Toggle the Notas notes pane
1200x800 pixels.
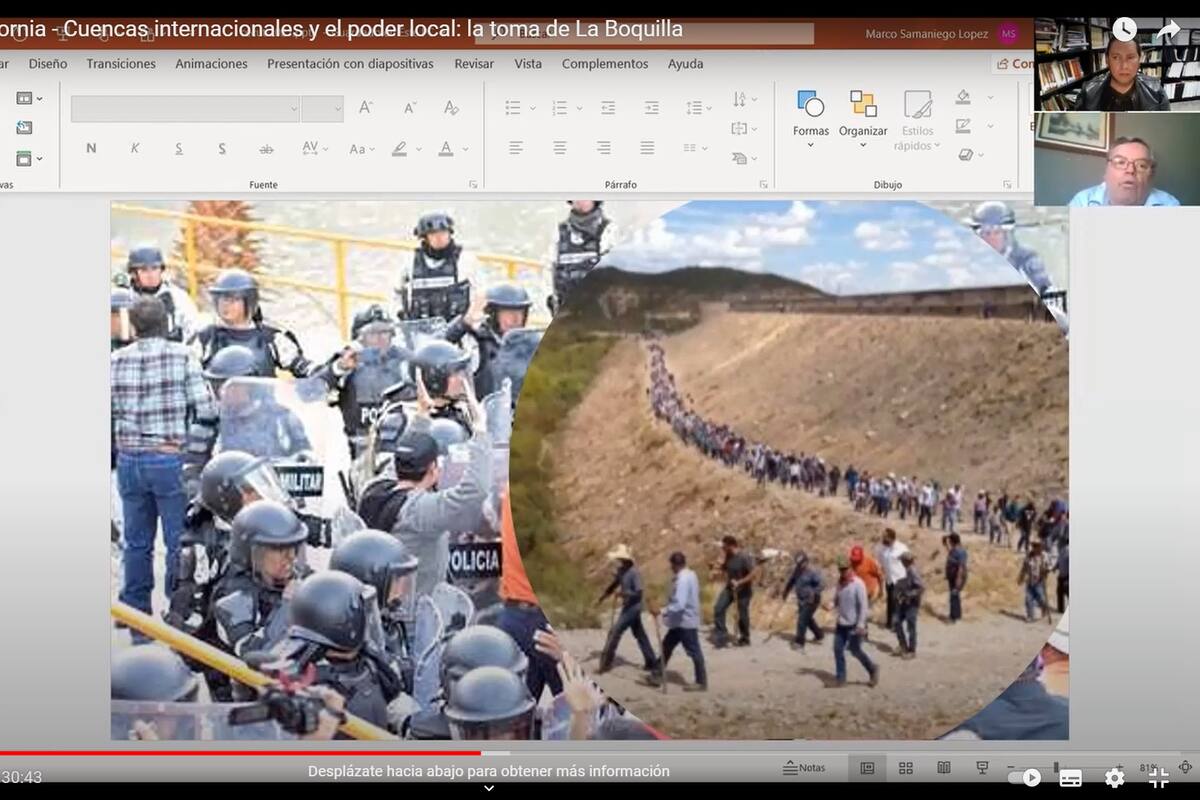tap(804, 768)
